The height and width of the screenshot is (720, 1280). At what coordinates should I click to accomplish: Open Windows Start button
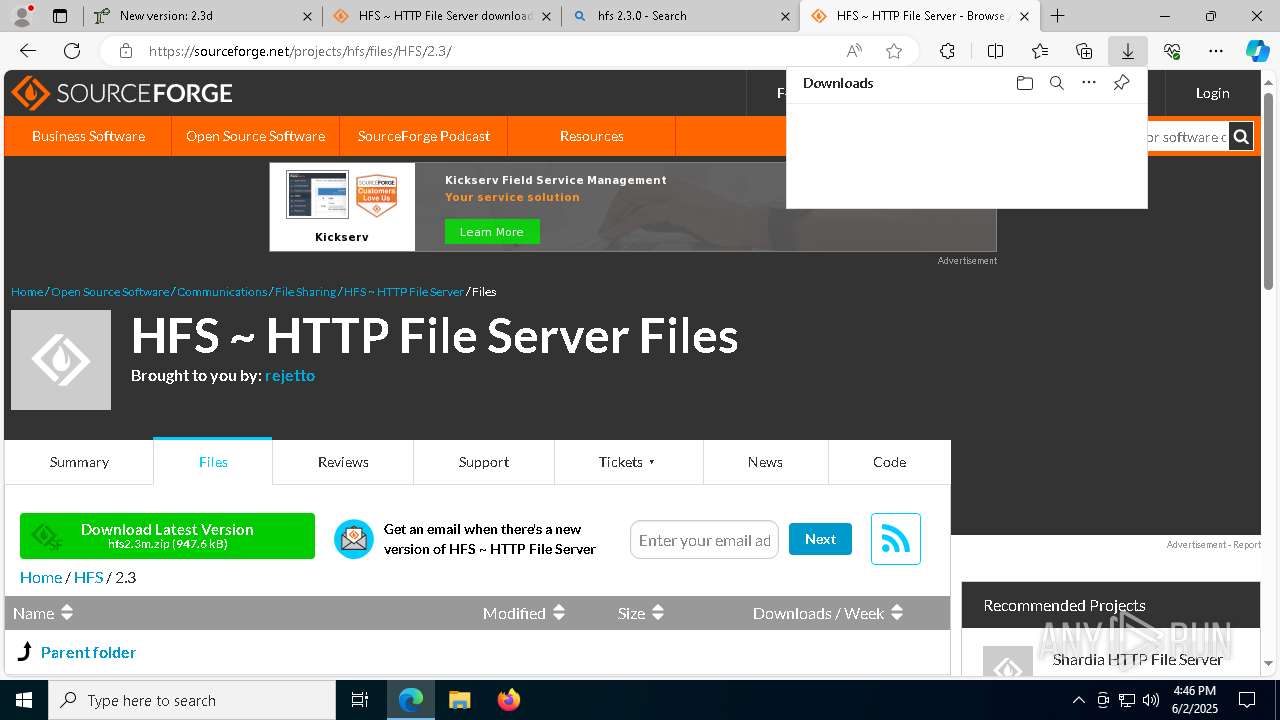(24, 700)
